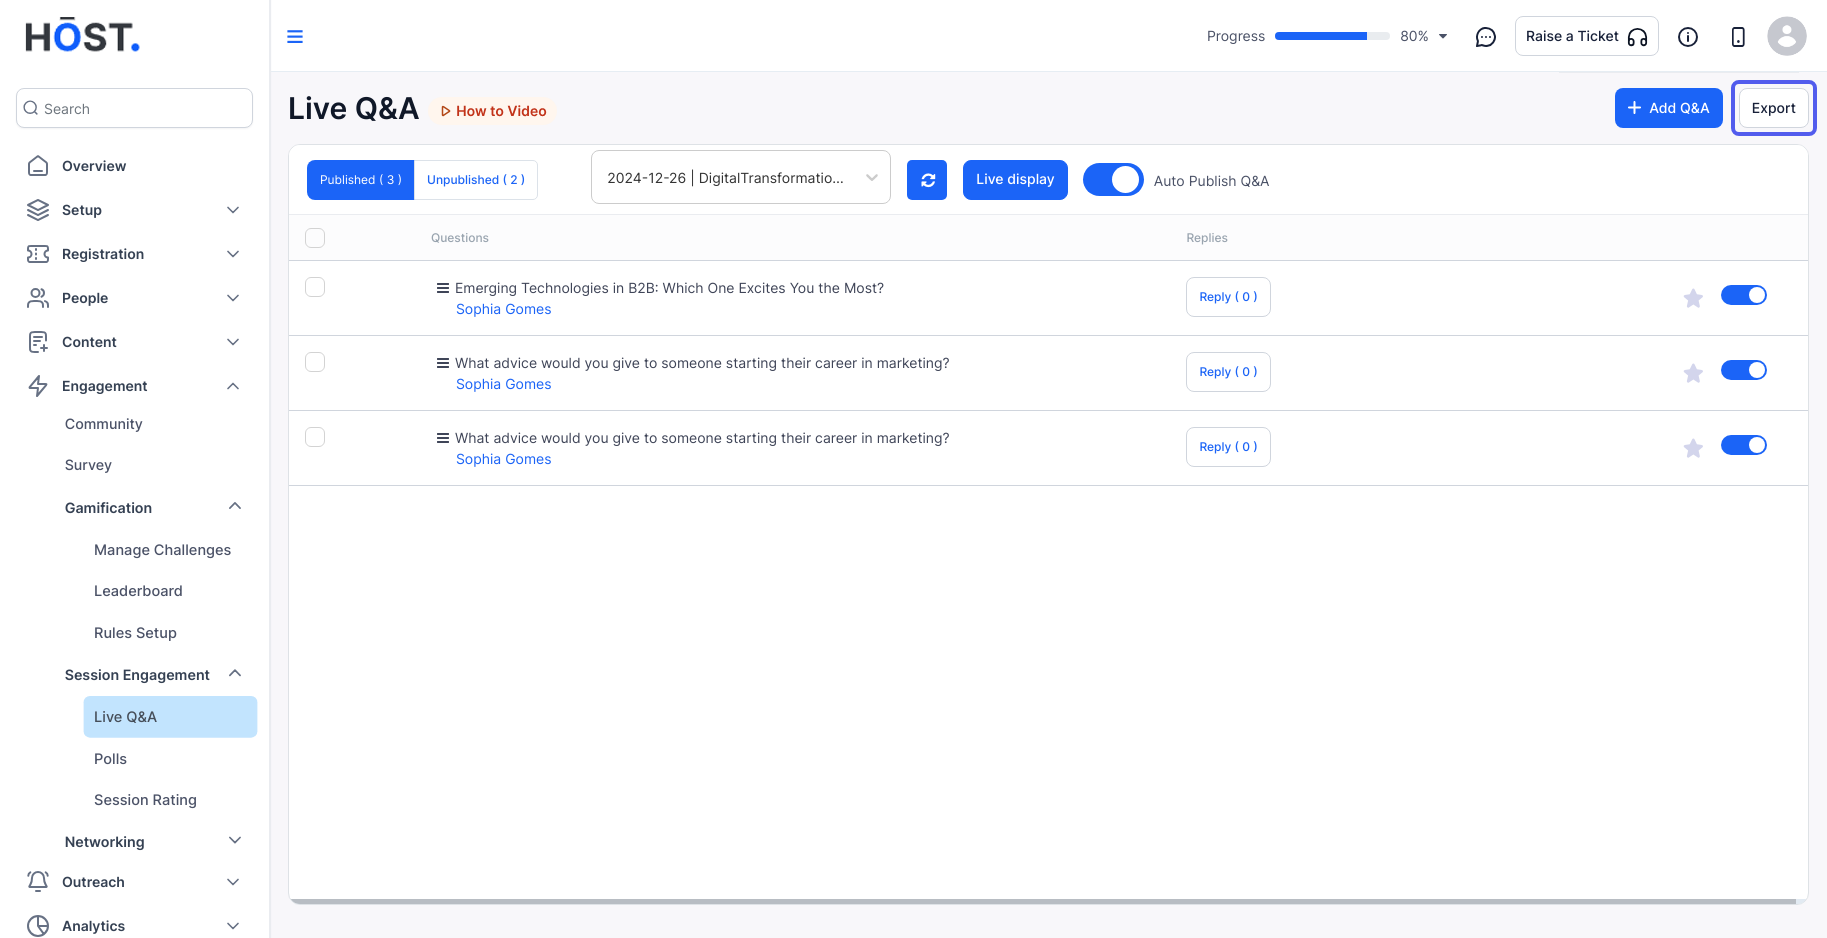Click the Content document icon in sidebar
1827x938 pixels.
tap(38, 342)
